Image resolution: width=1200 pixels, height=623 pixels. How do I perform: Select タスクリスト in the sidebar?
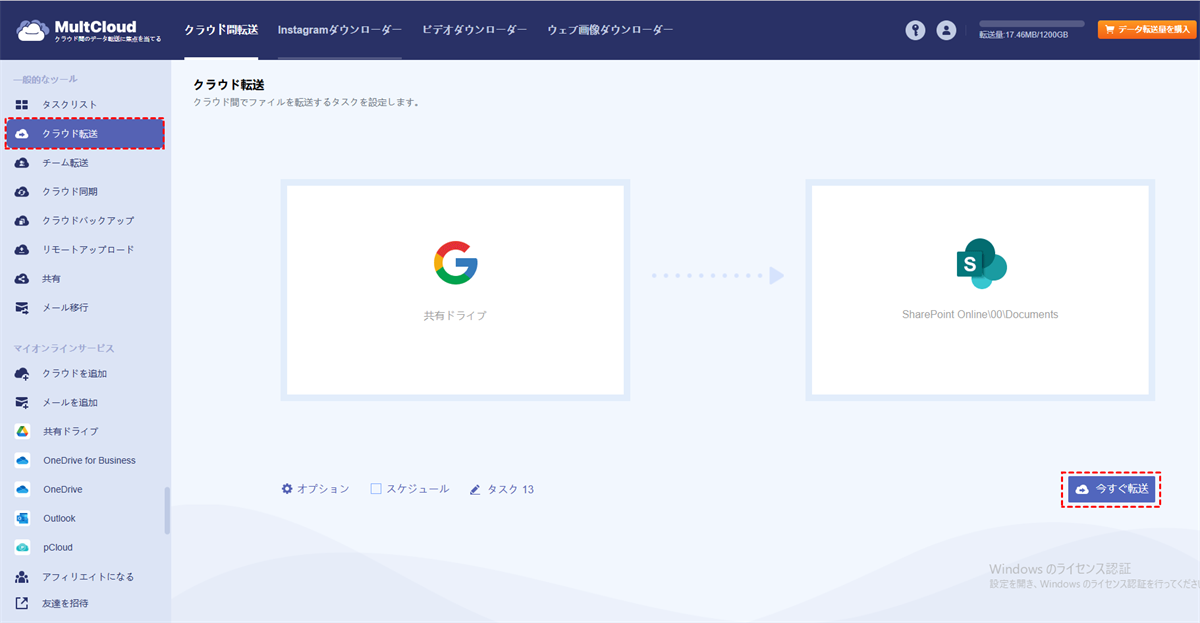click(70, 105)
